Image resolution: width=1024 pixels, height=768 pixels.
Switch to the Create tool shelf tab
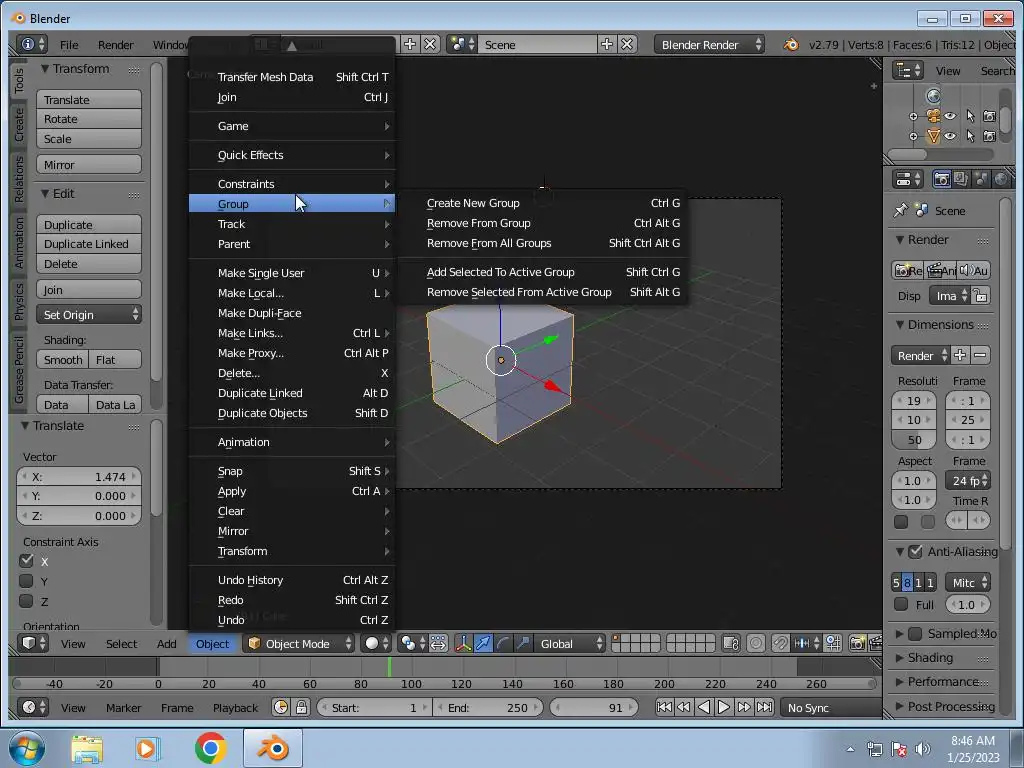point(18,124)
